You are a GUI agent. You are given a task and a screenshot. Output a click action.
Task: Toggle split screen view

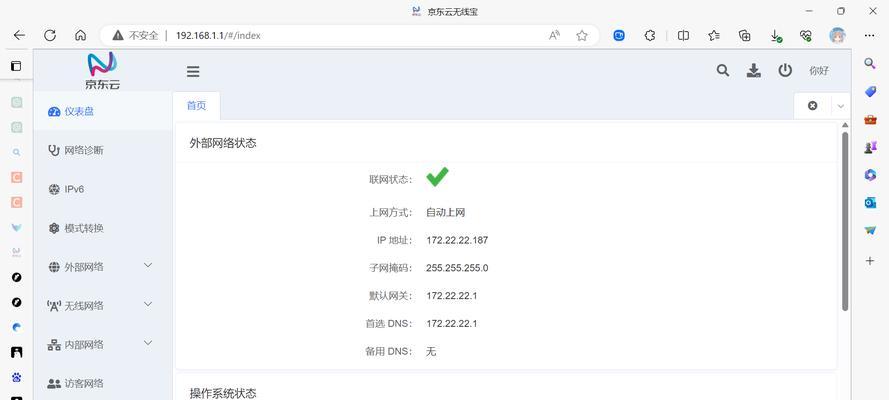(683, 35)
